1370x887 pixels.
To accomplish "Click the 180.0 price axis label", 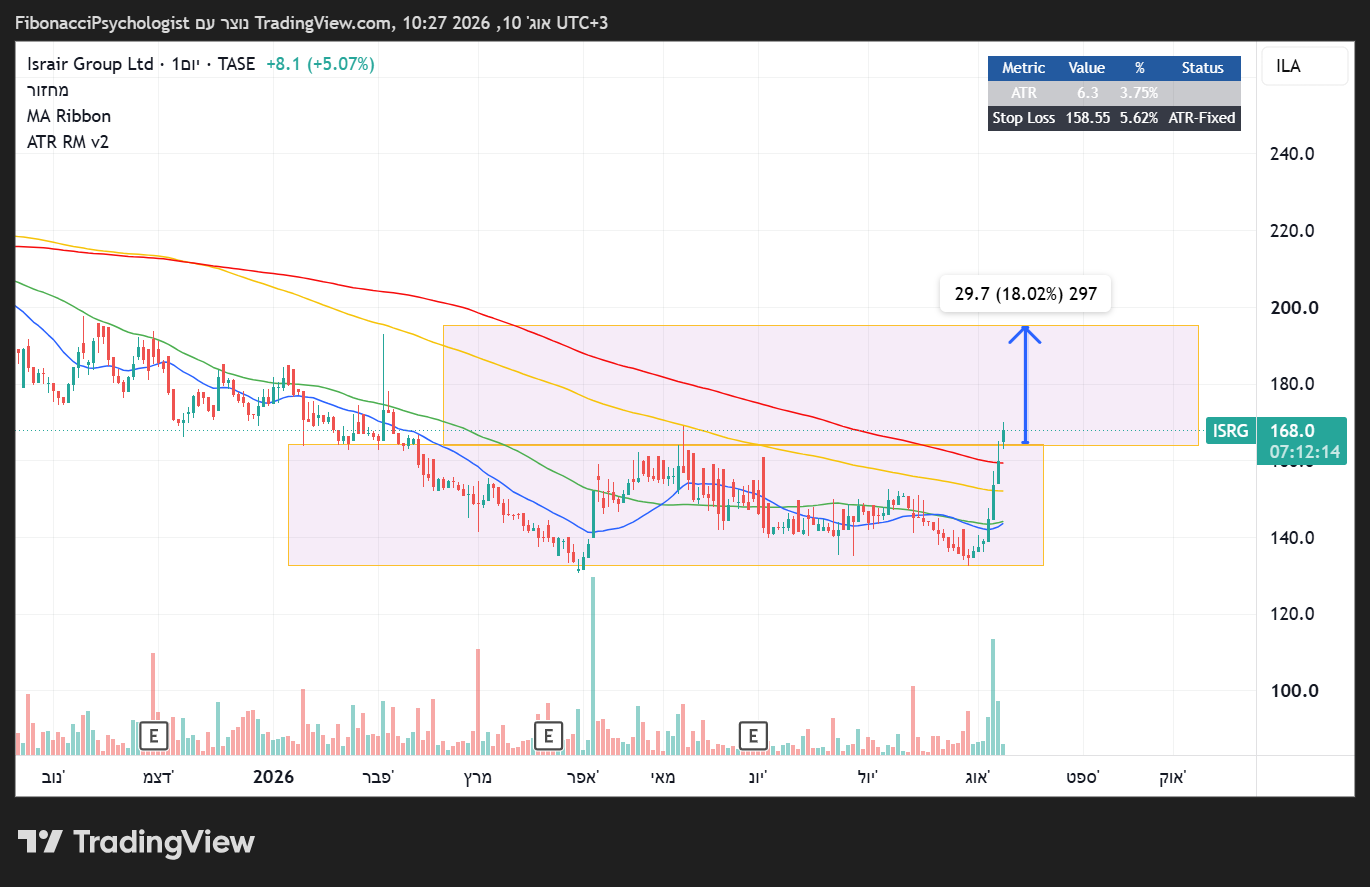I will pos(1292,384).
